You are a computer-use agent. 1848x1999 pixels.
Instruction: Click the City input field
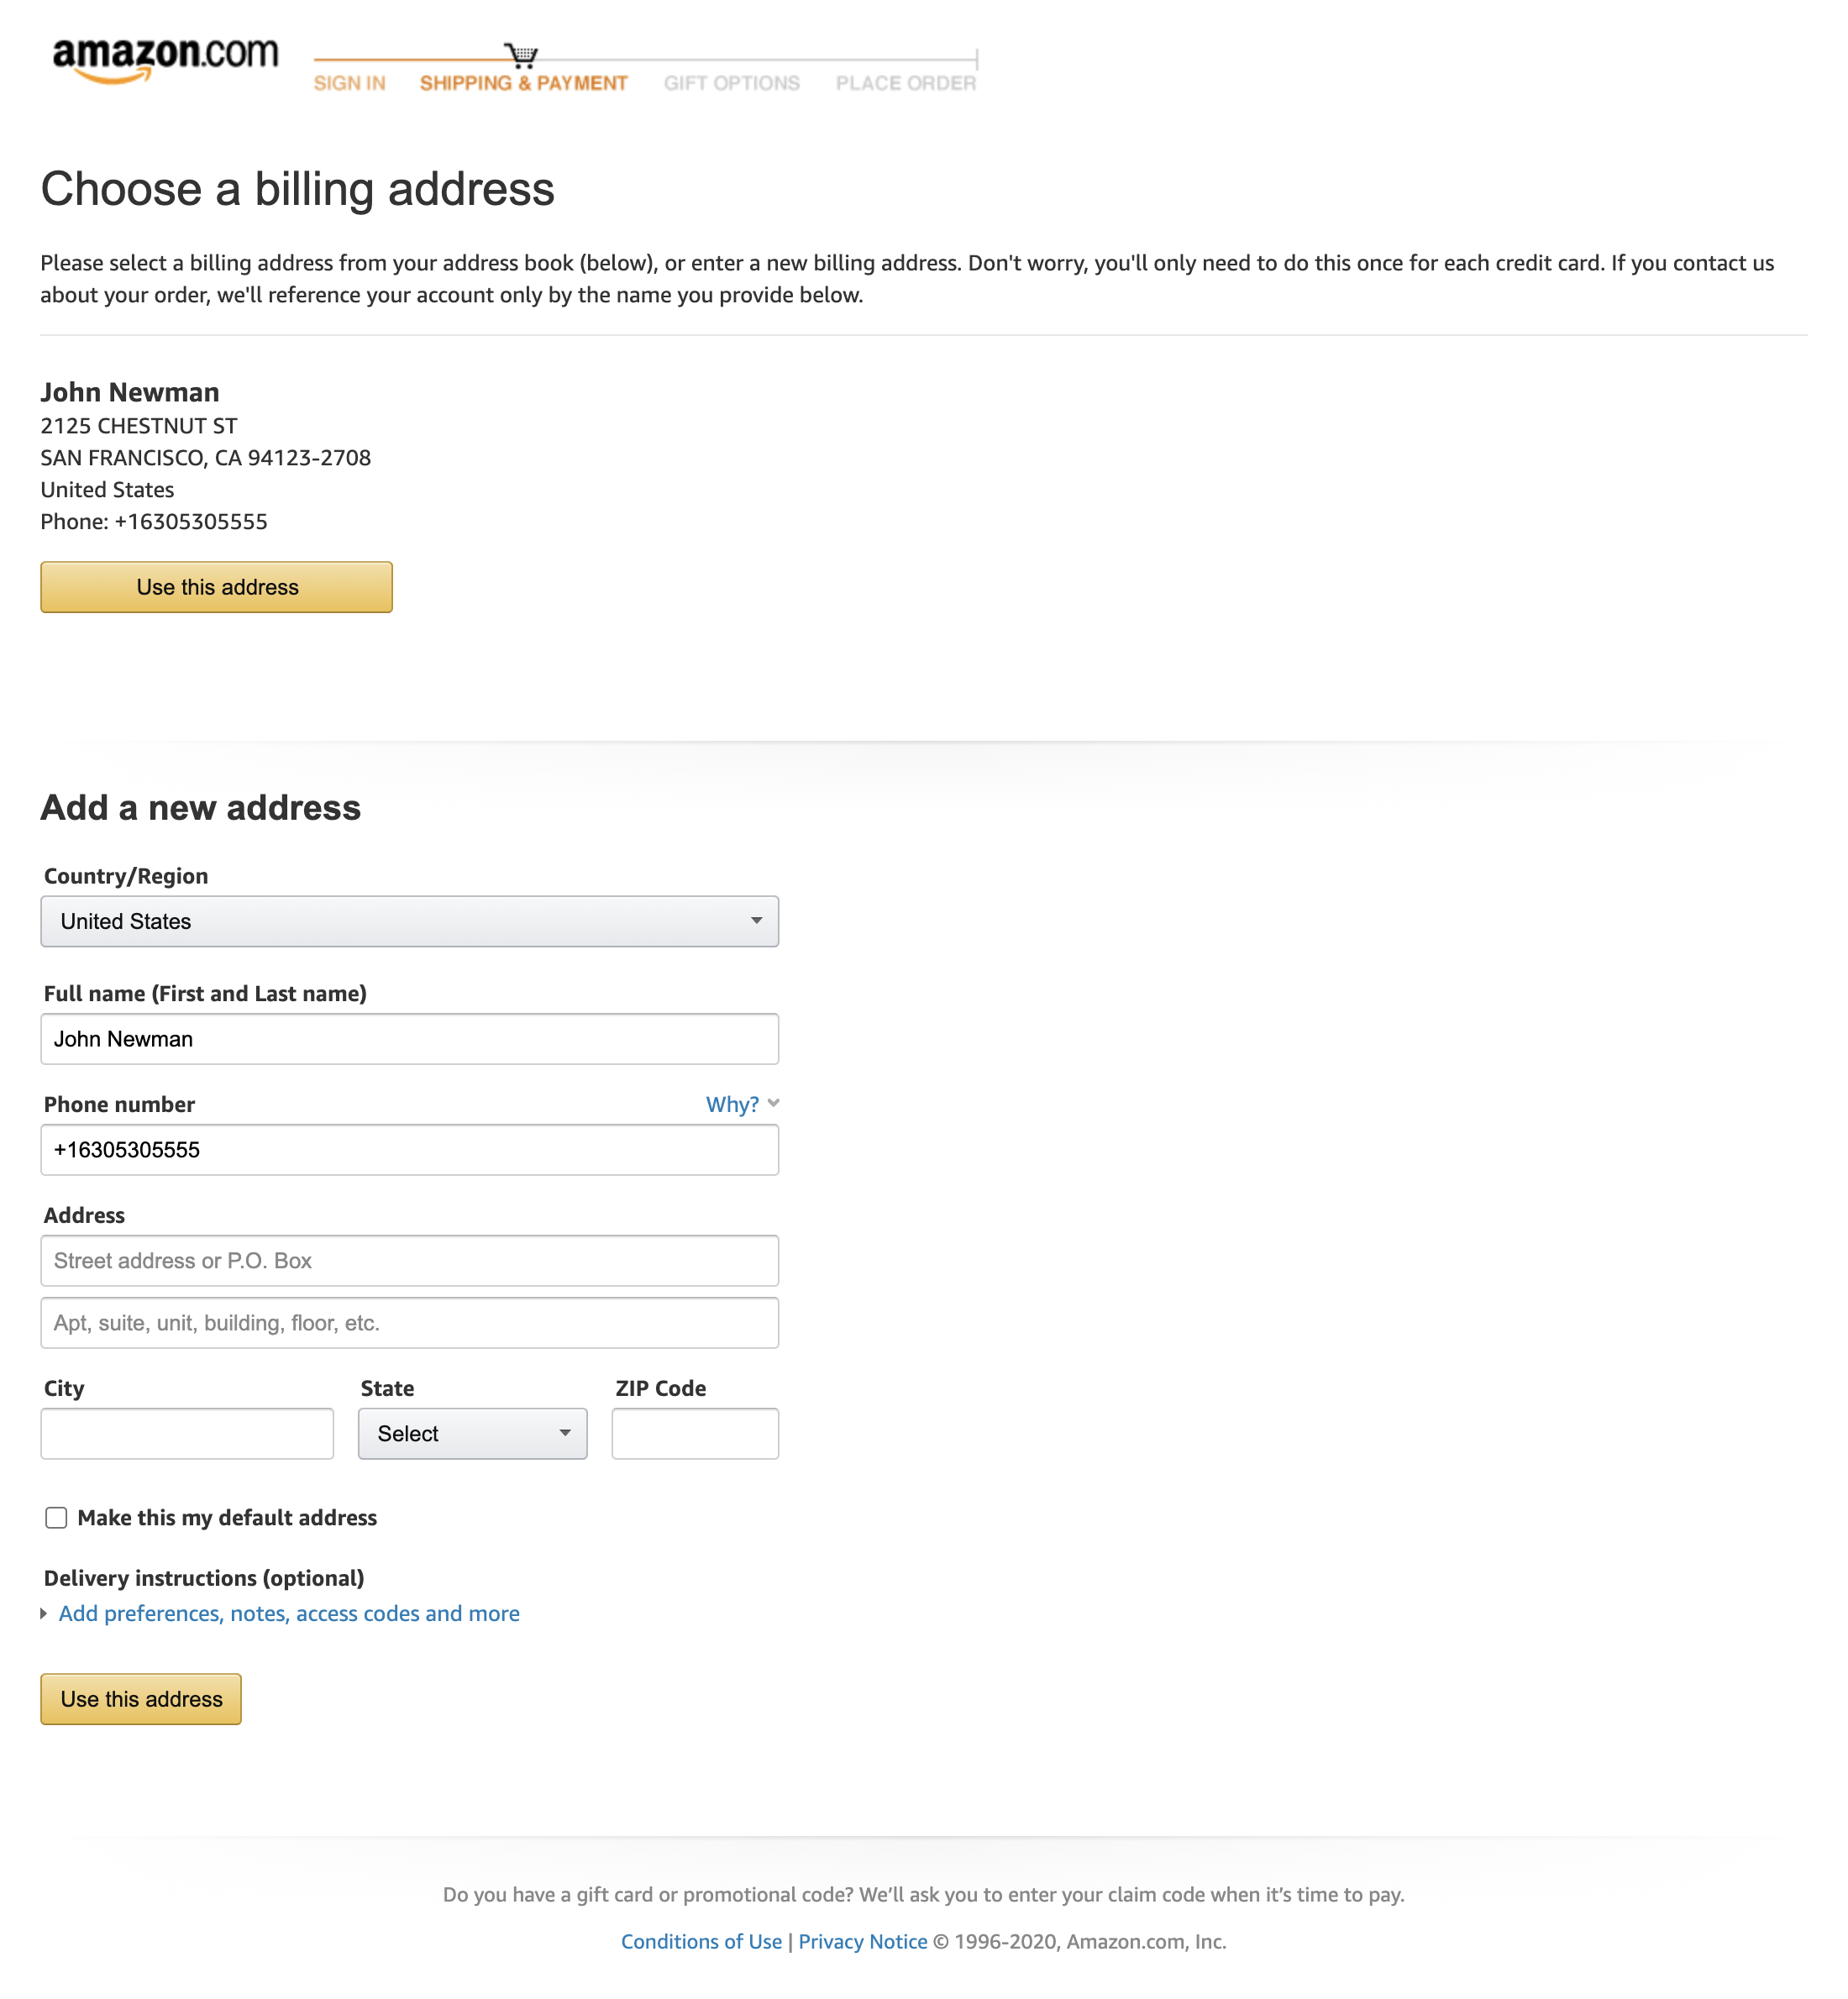click(187, 1433)
